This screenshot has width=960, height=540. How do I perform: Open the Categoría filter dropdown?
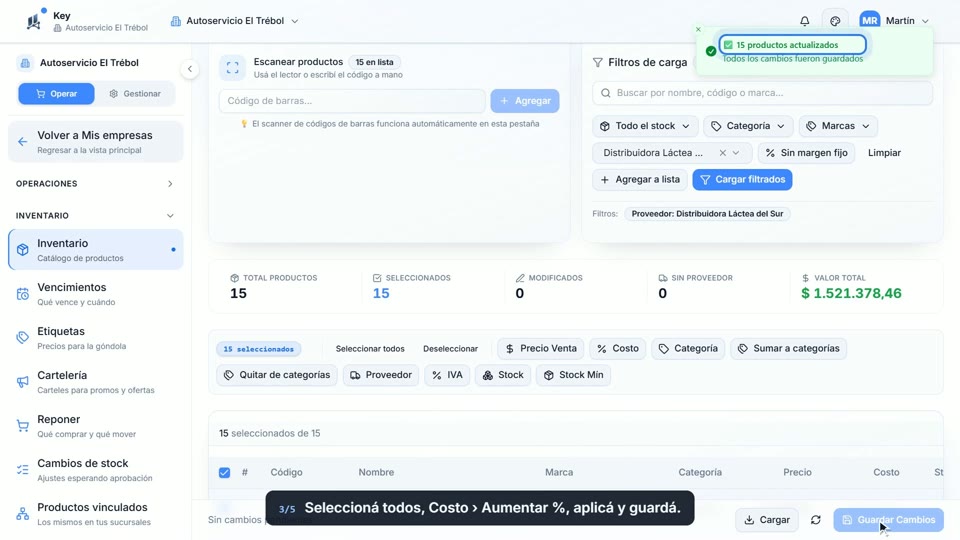click(x=748, y=126)
